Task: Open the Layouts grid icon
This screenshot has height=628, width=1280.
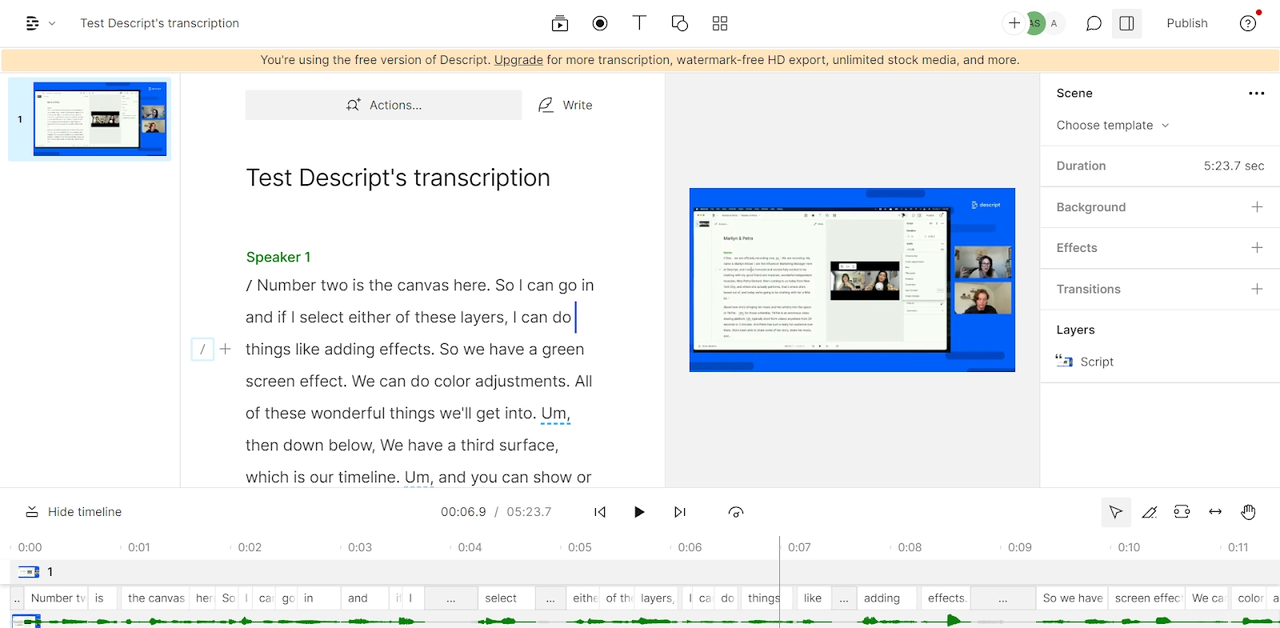Action: pos(719,23)
